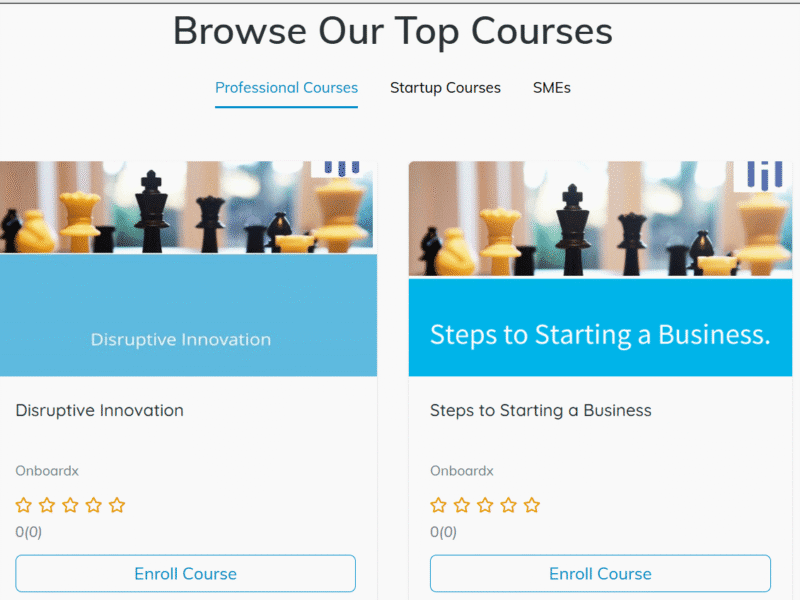Click first star of Disruptive Innovation rating
The image size is (800, 600).
[23, 505]
